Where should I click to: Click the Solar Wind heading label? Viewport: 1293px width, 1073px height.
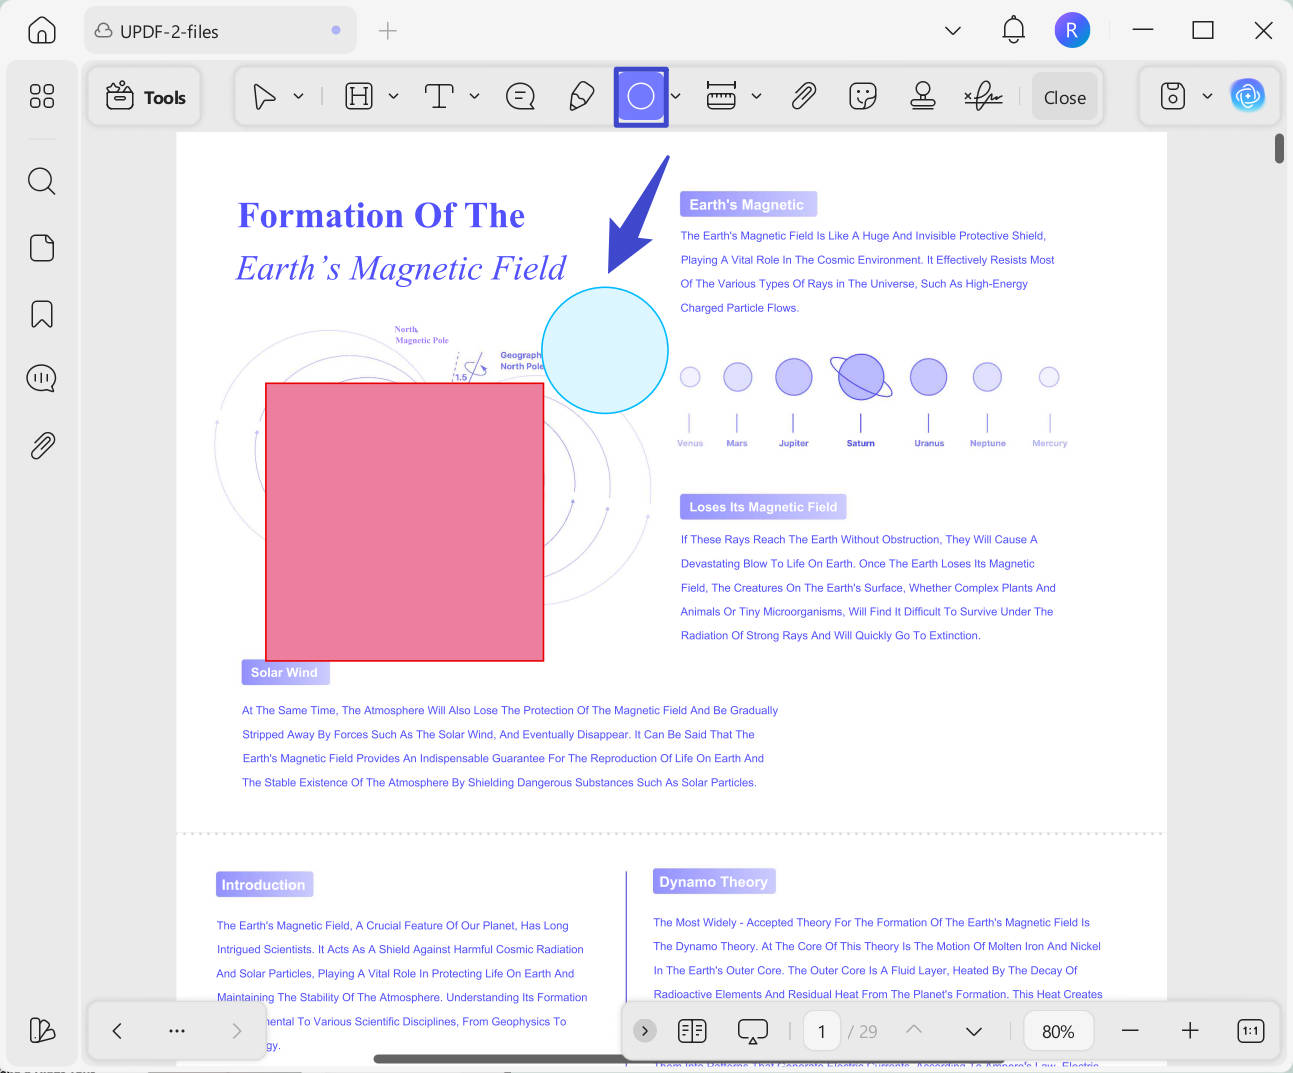[x=284, y=672]
